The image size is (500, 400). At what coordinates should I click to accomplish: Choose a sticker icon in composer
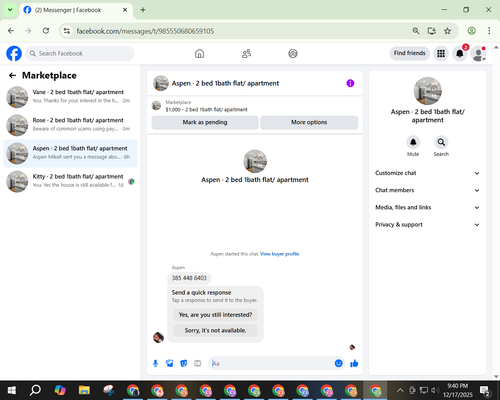(184, 363)
